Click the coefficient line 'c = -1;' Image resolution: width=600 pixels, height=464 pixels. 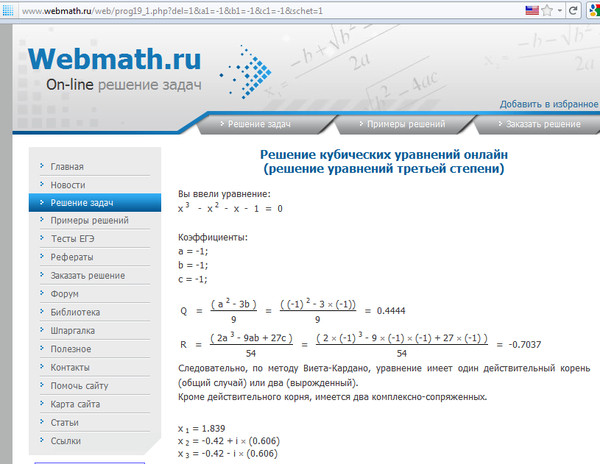point(192,279)
